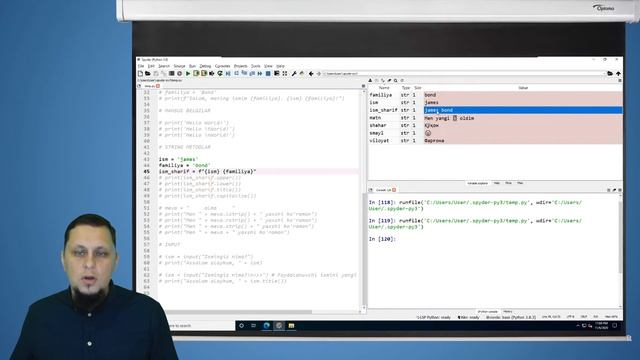This screenshot has height=360, width=640.
Task: Sort variables by the Name column
Action: tap(384, 88)
